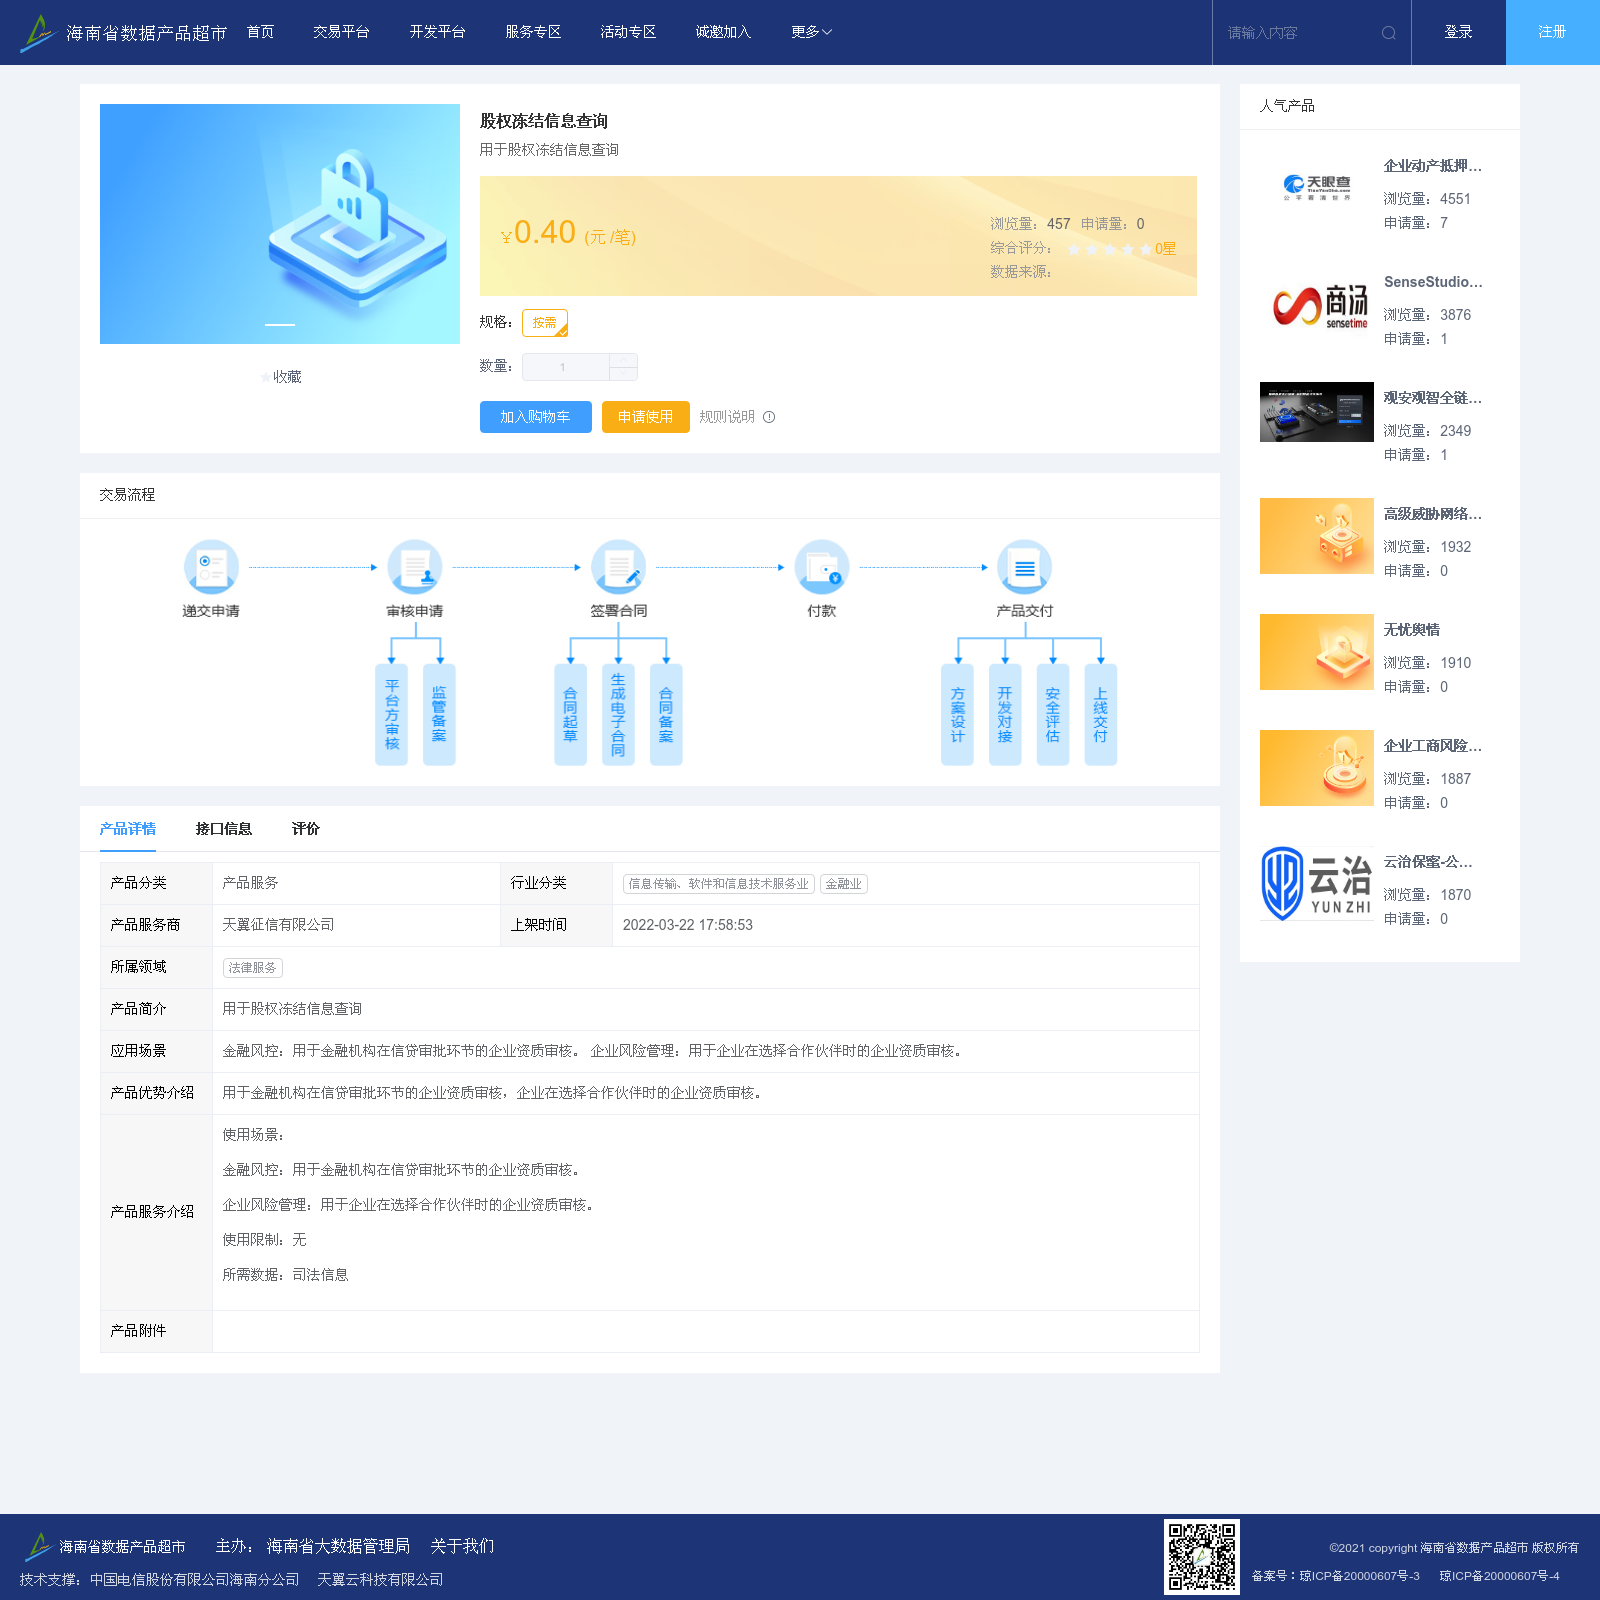Click the 付款 step icon
This screenshot has width=1600, height=1600.
(x=822, y=567)
